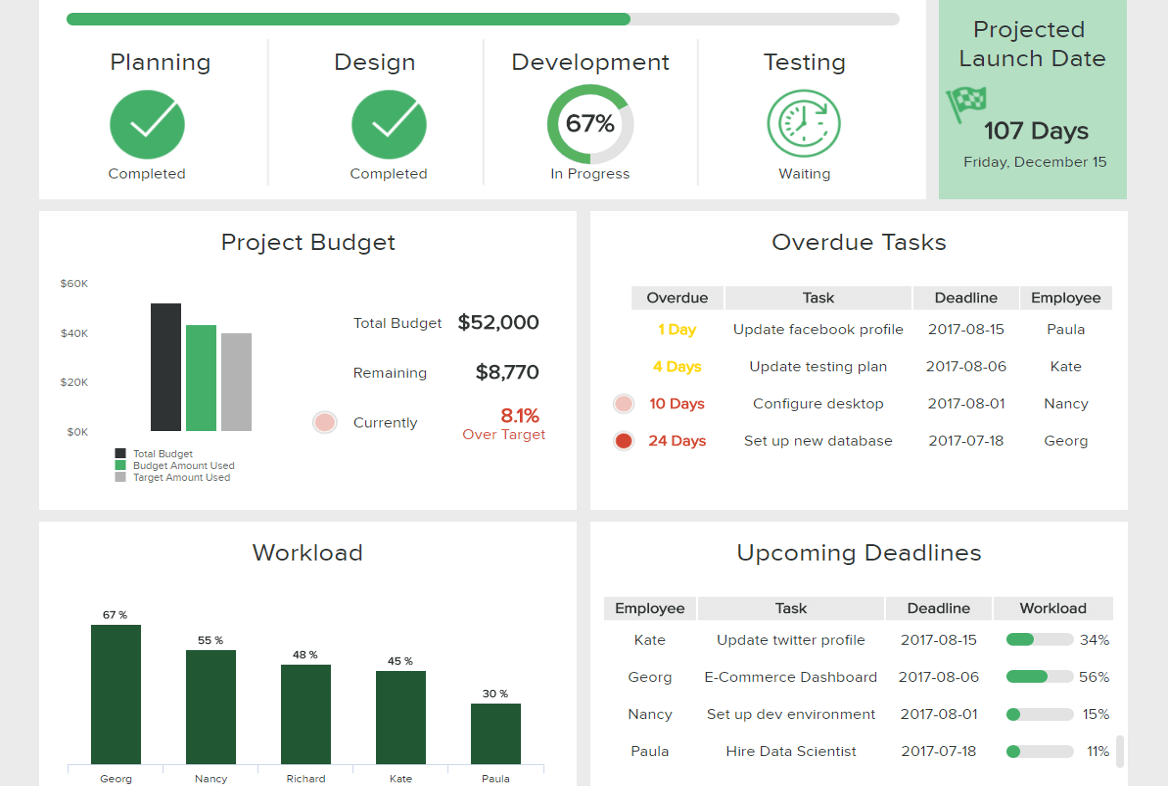The image size is (1168, 786).
Task: Click Georg's 56% workload progress bar
Action: [1039, 677]
